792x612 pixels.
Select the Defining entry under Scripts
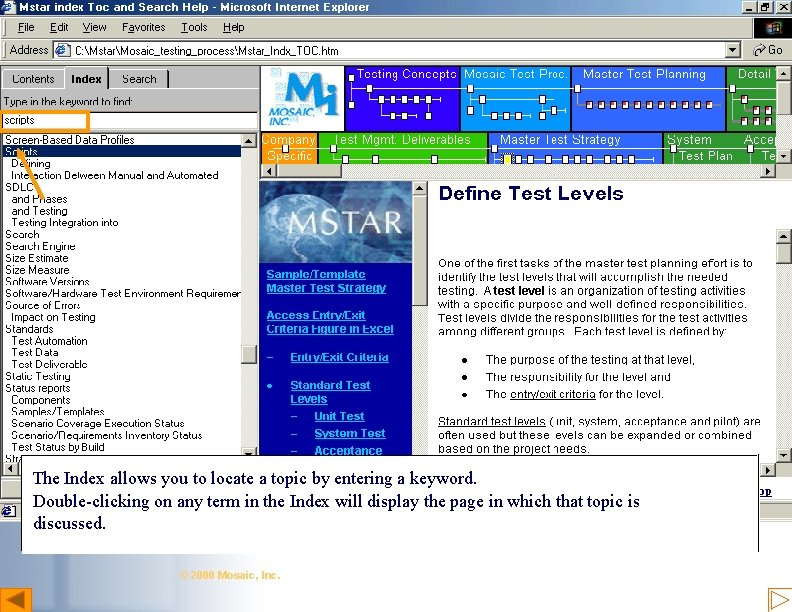pos(31,164)
